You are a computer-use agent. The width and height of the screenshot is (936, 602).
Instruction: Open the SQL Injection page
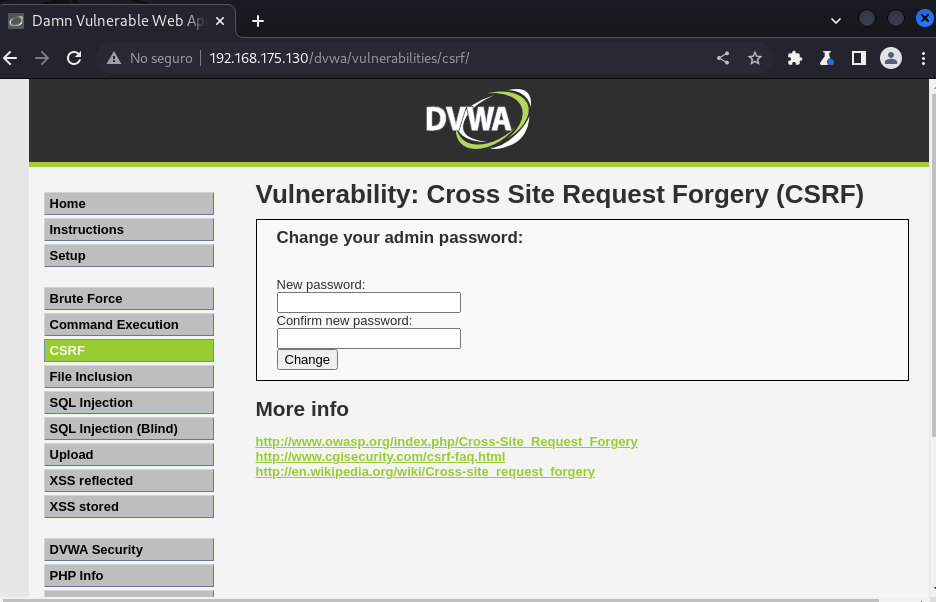point(129,403)
